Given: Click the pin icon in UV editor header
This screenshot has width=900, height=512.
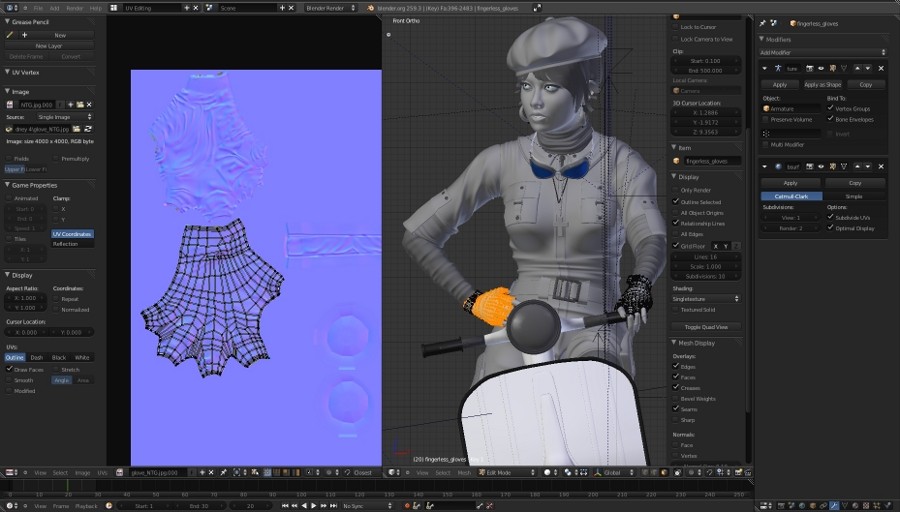Looking at the screenshot, I should click(223, 472).
